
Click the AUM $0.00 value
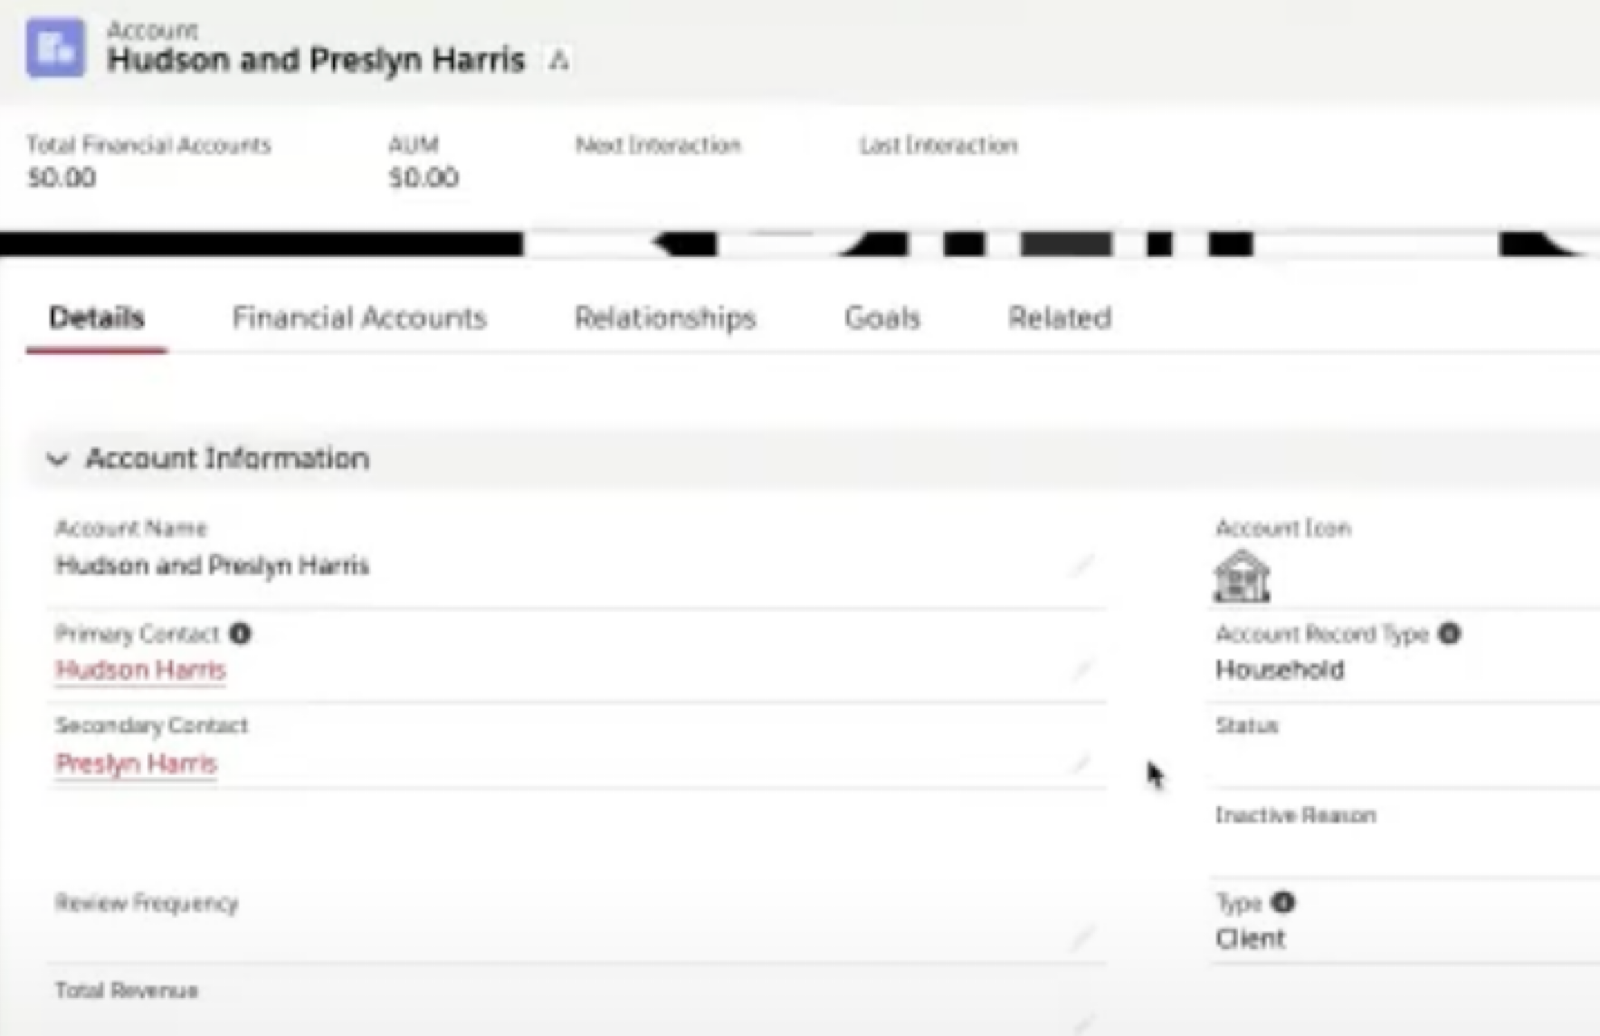pyautogui.click(x=423, y=178)
